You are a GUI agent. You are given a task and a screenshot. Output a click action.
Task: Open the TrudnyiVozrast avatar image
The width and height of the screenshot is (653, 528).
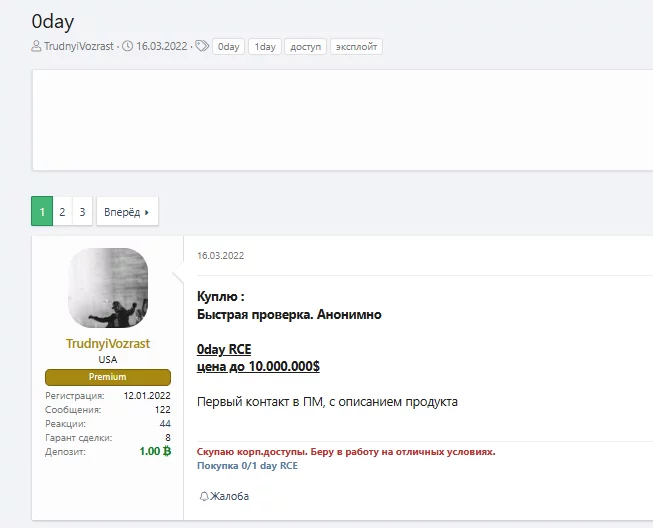(x=108, y=288)
